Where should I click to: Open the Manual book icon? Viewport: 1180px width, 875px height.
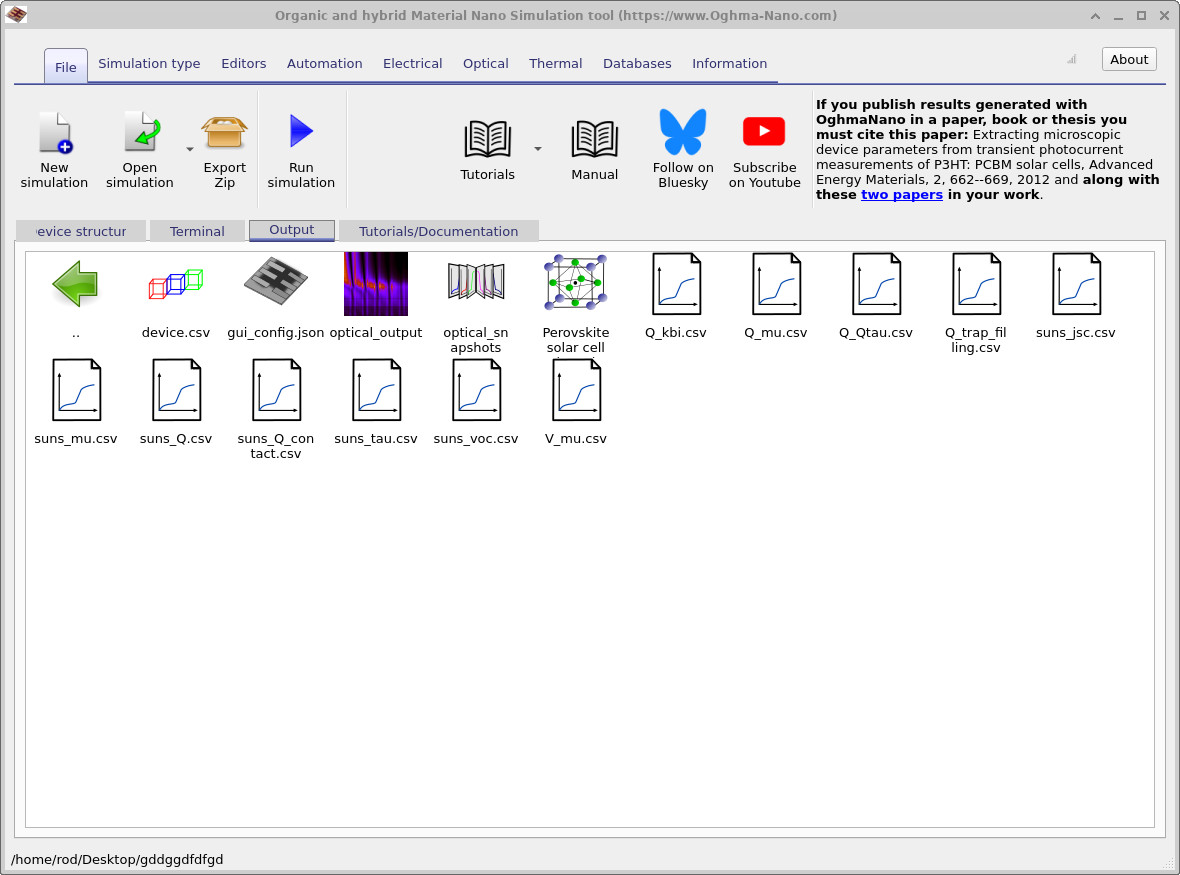point(594,140)
